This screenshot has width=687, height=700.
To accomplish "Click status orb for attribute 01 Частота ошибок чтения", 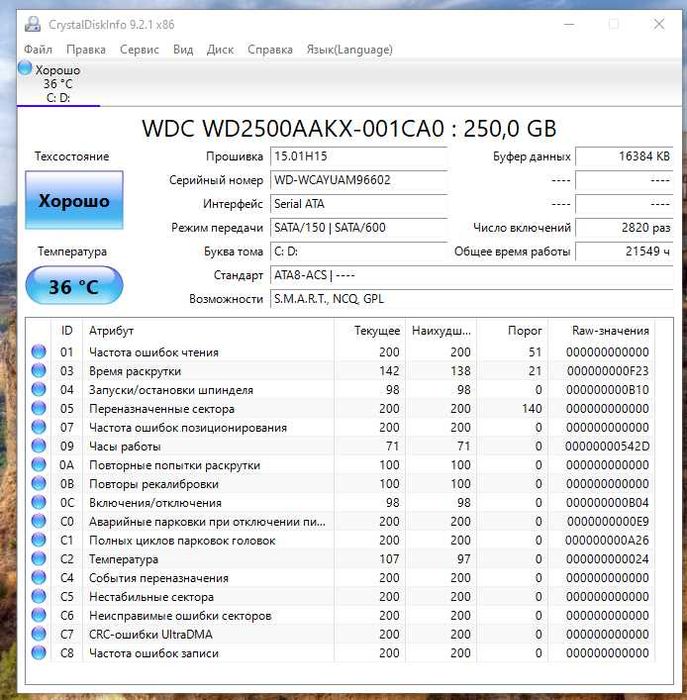I will (x=39, y=352).
